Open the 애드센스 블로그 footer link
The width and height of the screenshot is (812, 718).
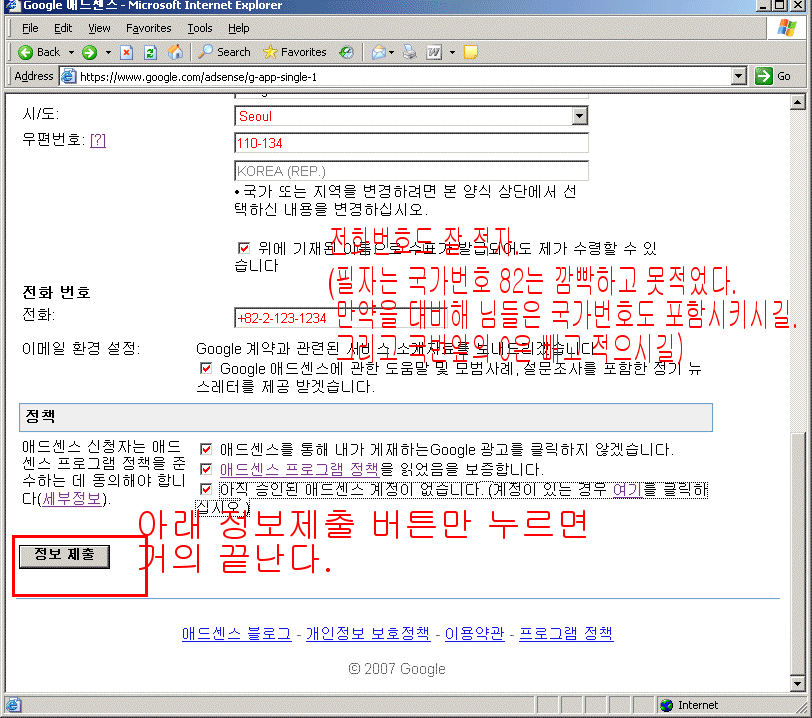(x=237, y=634)
